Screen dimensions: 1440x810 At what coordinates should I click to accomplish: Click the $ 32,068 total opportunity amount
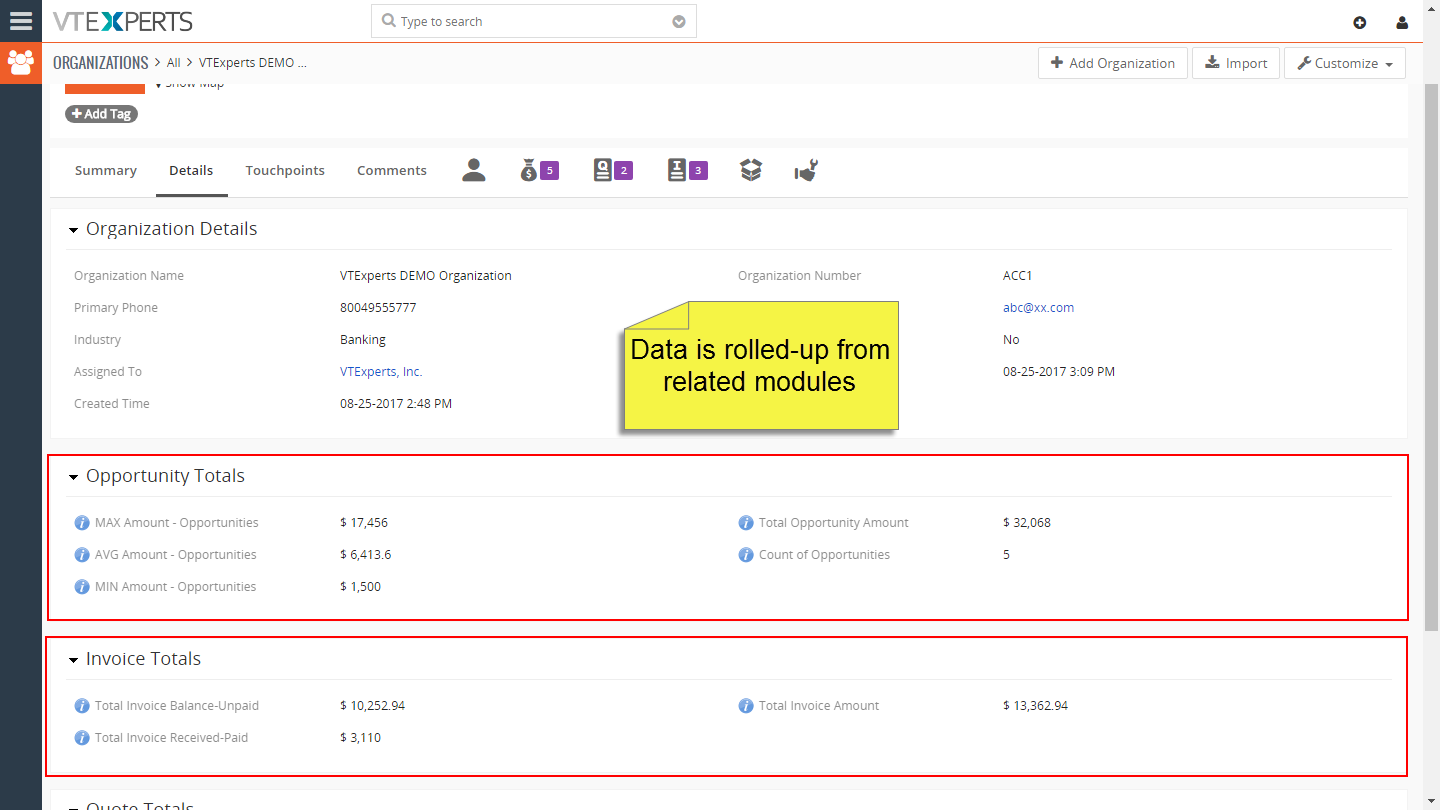(x=1027, y=523)
